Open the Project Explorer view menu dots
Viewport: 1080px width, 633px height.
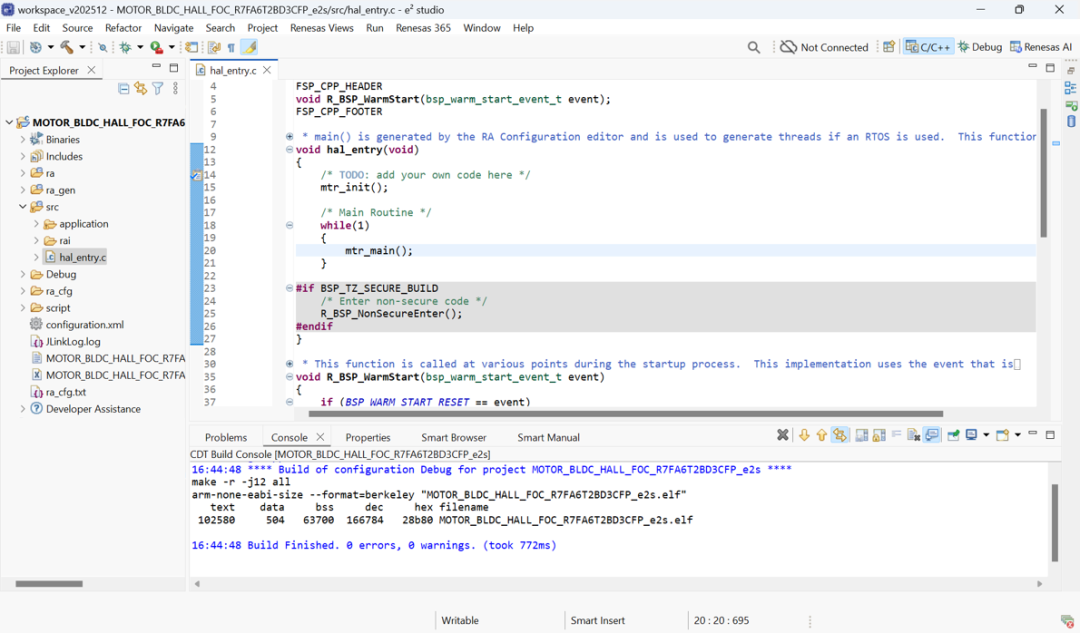tap(176, 88)
